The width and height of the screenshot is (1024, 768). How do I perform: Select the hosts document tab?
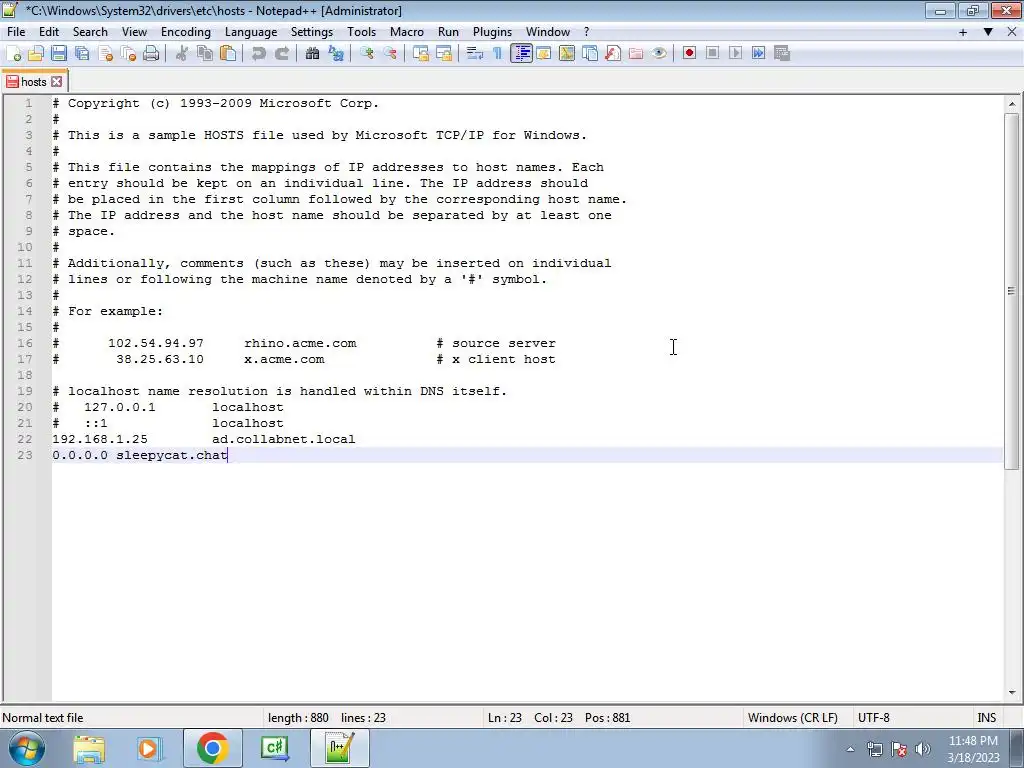point(34,82)
